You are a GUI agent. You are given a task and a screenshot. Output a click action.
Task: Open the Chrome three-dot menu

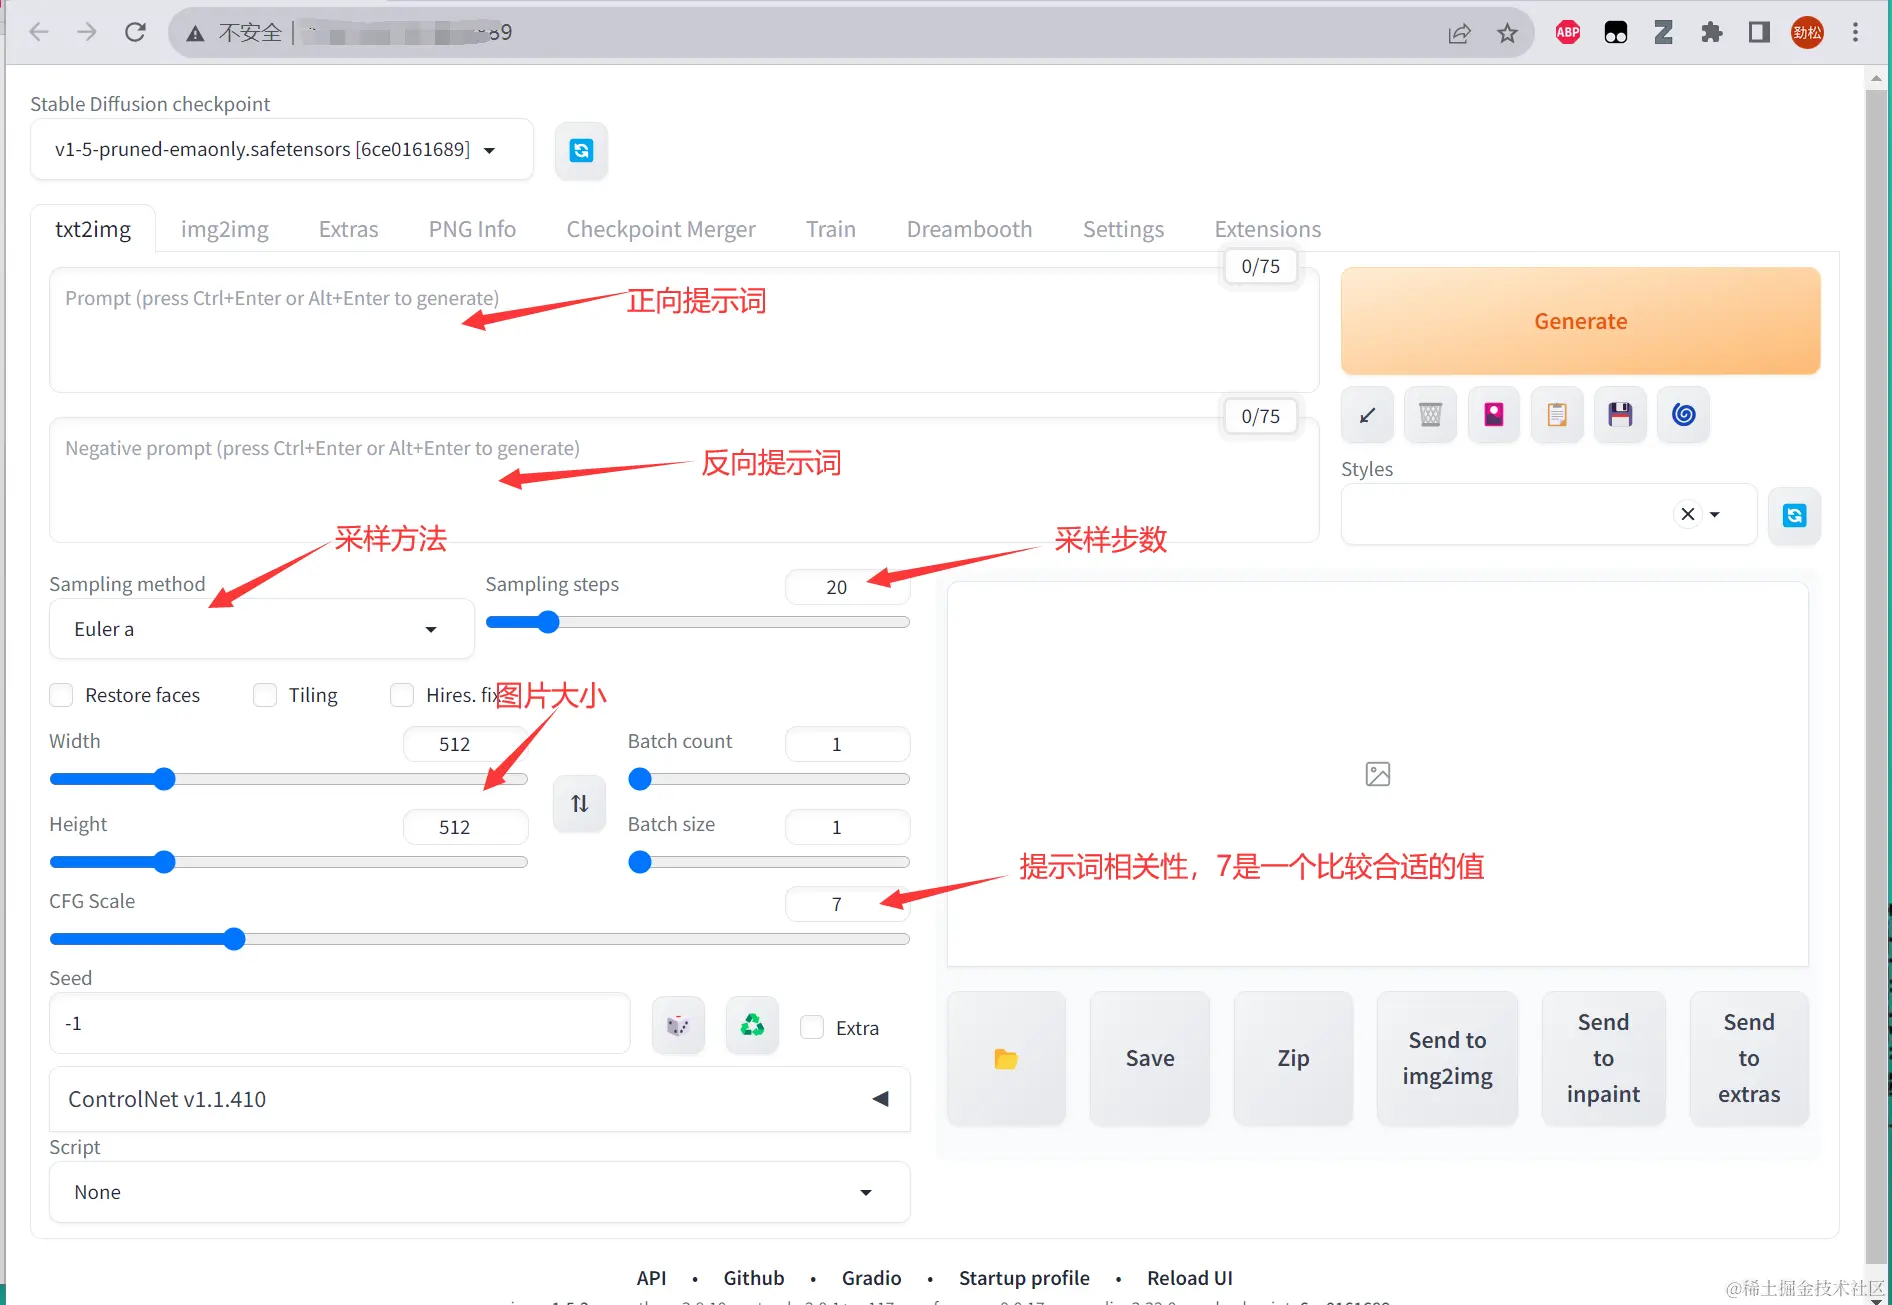coord(1855,32)
